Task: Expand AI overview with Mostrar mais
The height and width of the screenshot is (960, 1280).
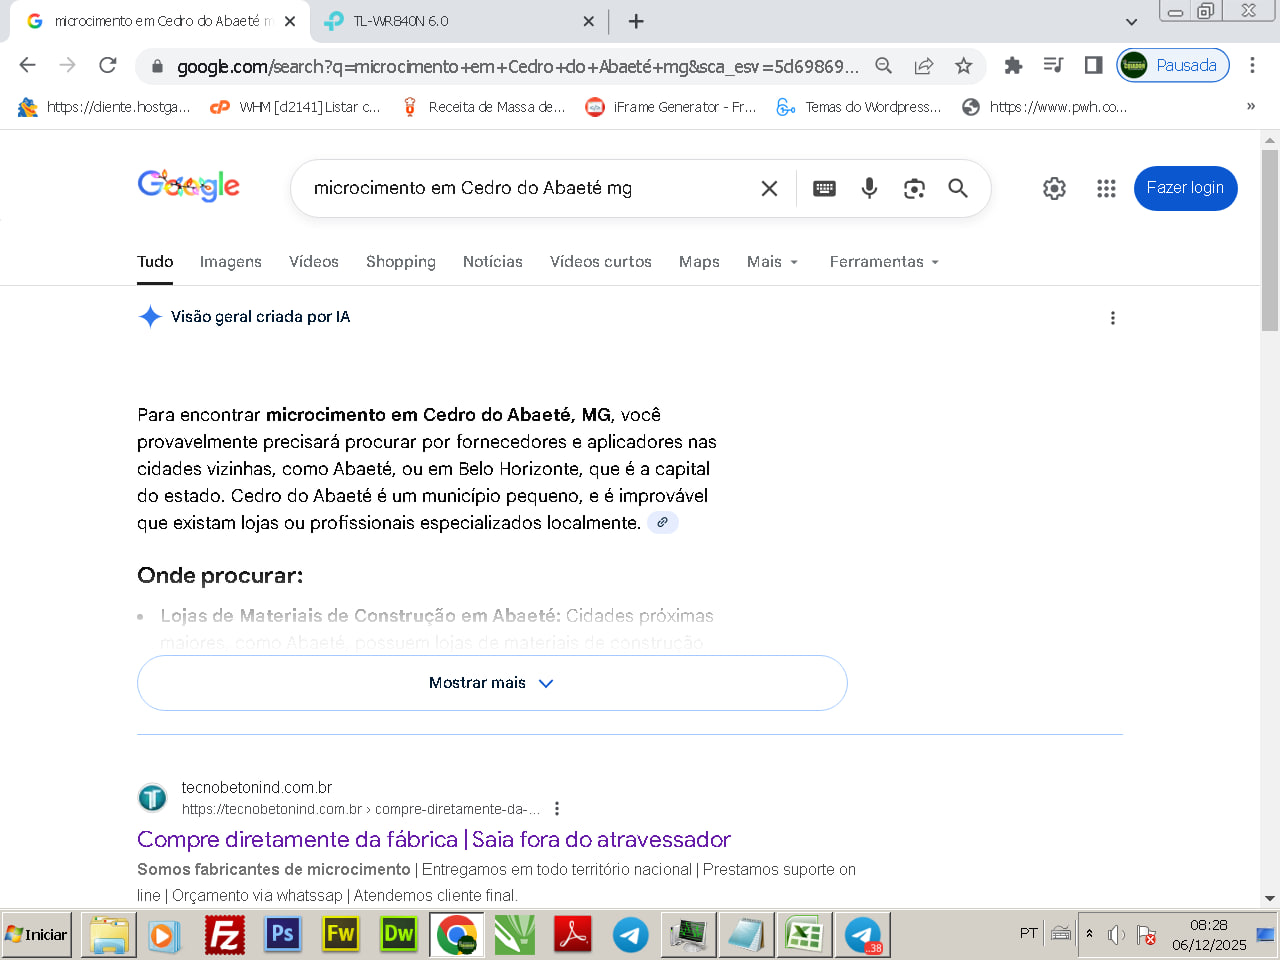Action: point(491,683)
